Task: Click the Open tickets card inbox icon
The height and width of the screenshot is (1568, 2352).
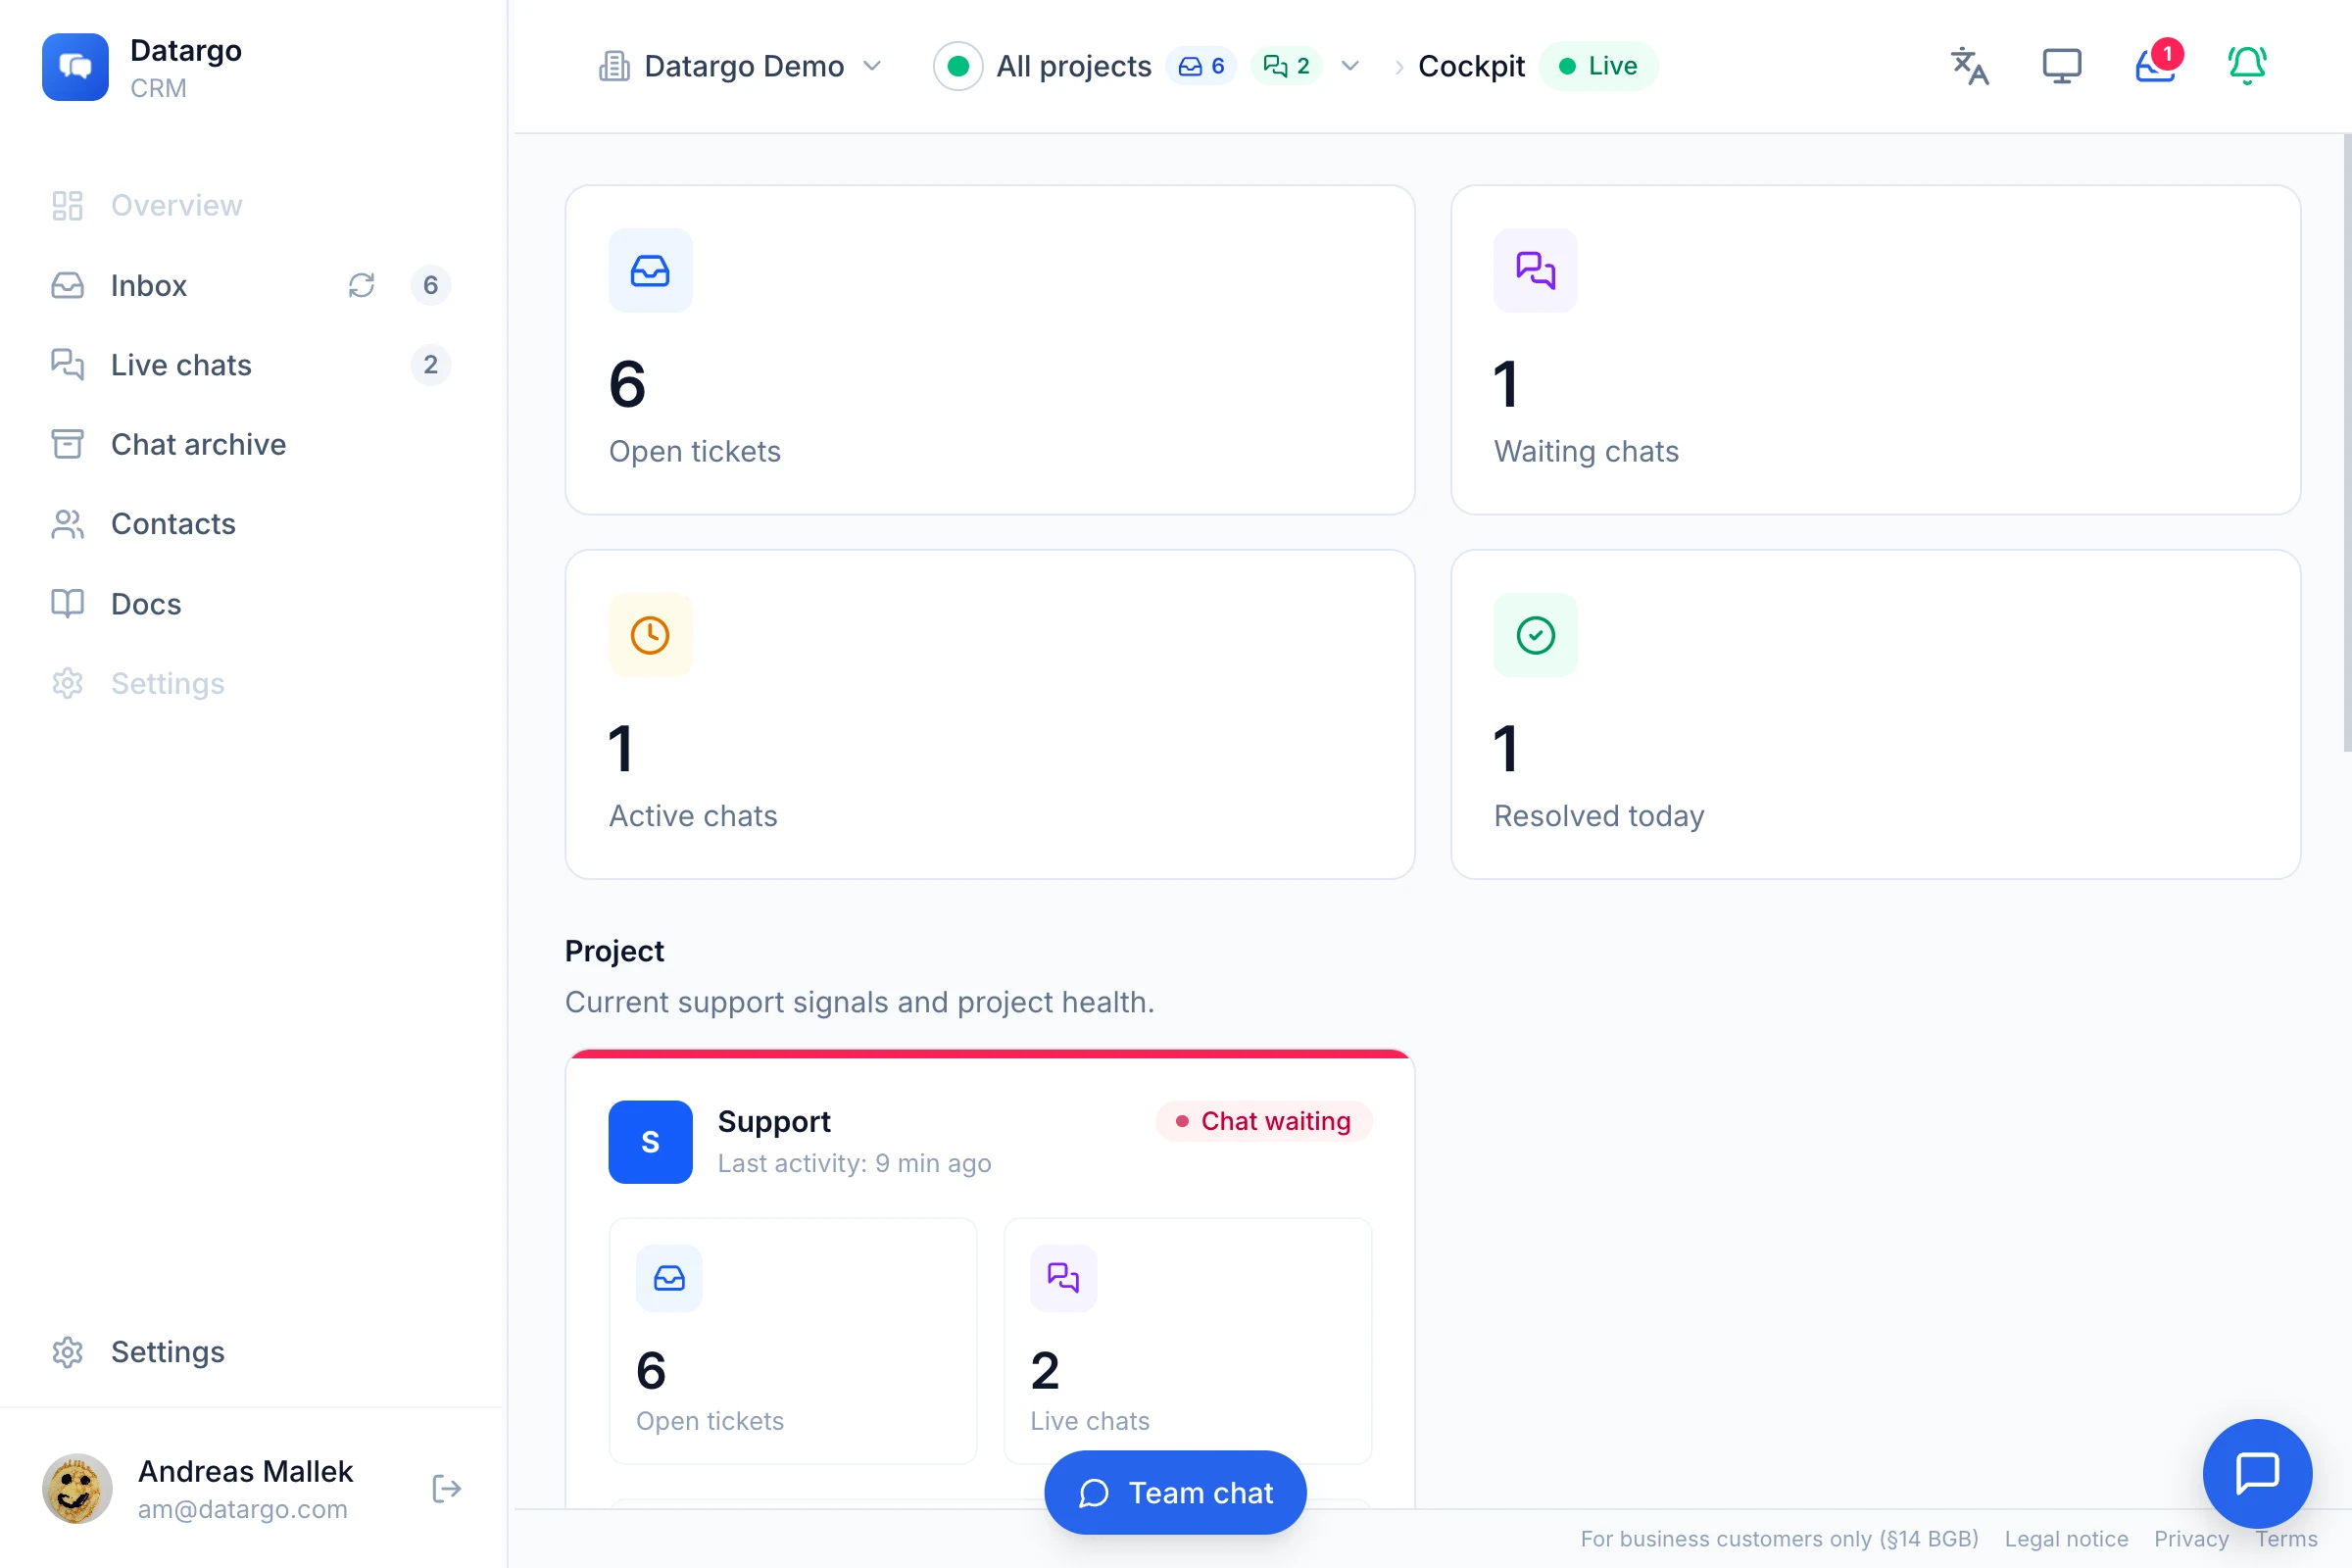Action: pos(650,270)
